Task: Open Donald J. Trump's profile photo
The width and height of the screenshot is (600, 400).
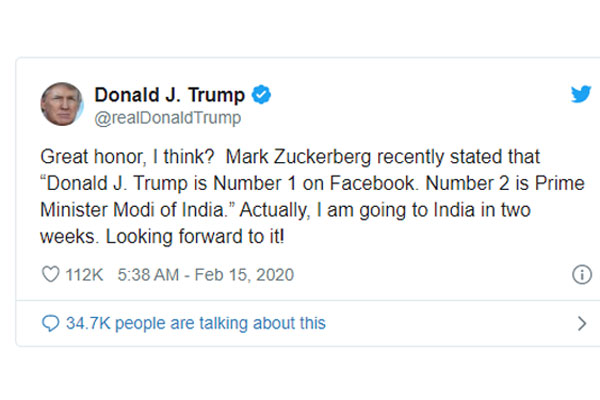Action: 61,104
